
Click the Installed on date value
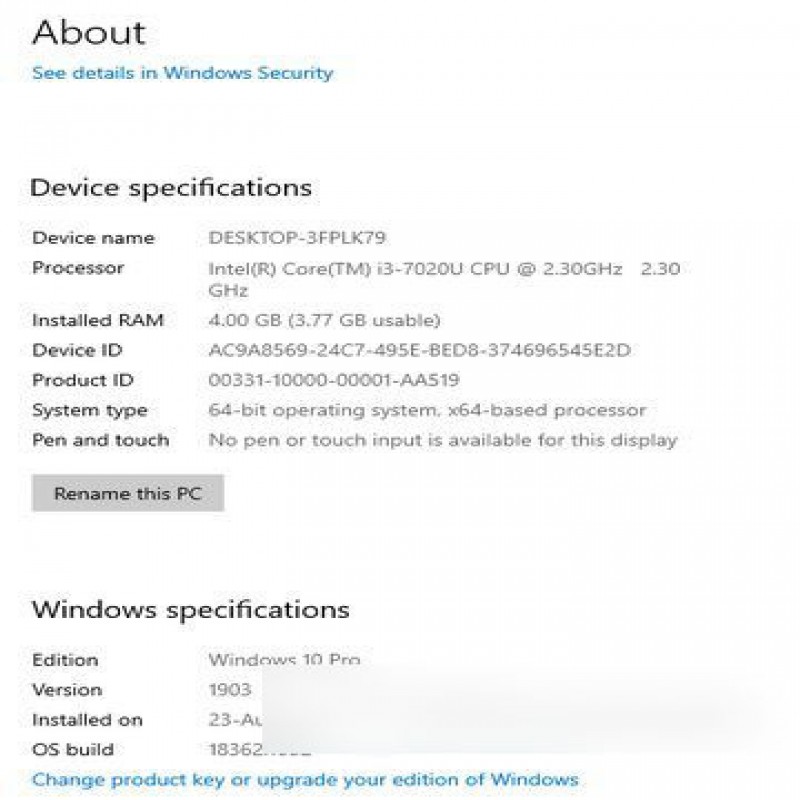235,720
